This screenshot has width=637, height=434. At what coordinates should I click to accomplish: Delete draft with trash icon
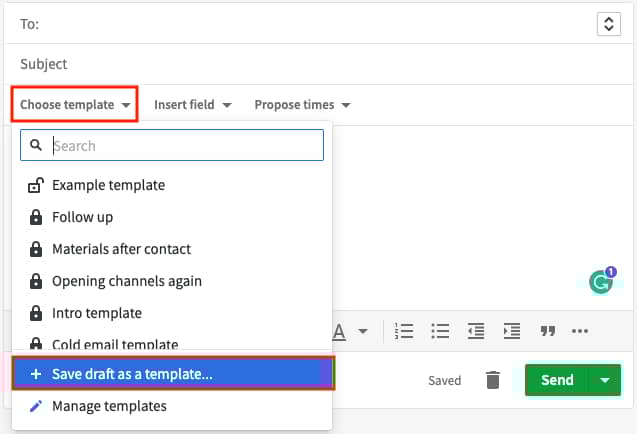pyautogui.click(x=493, y=380)
